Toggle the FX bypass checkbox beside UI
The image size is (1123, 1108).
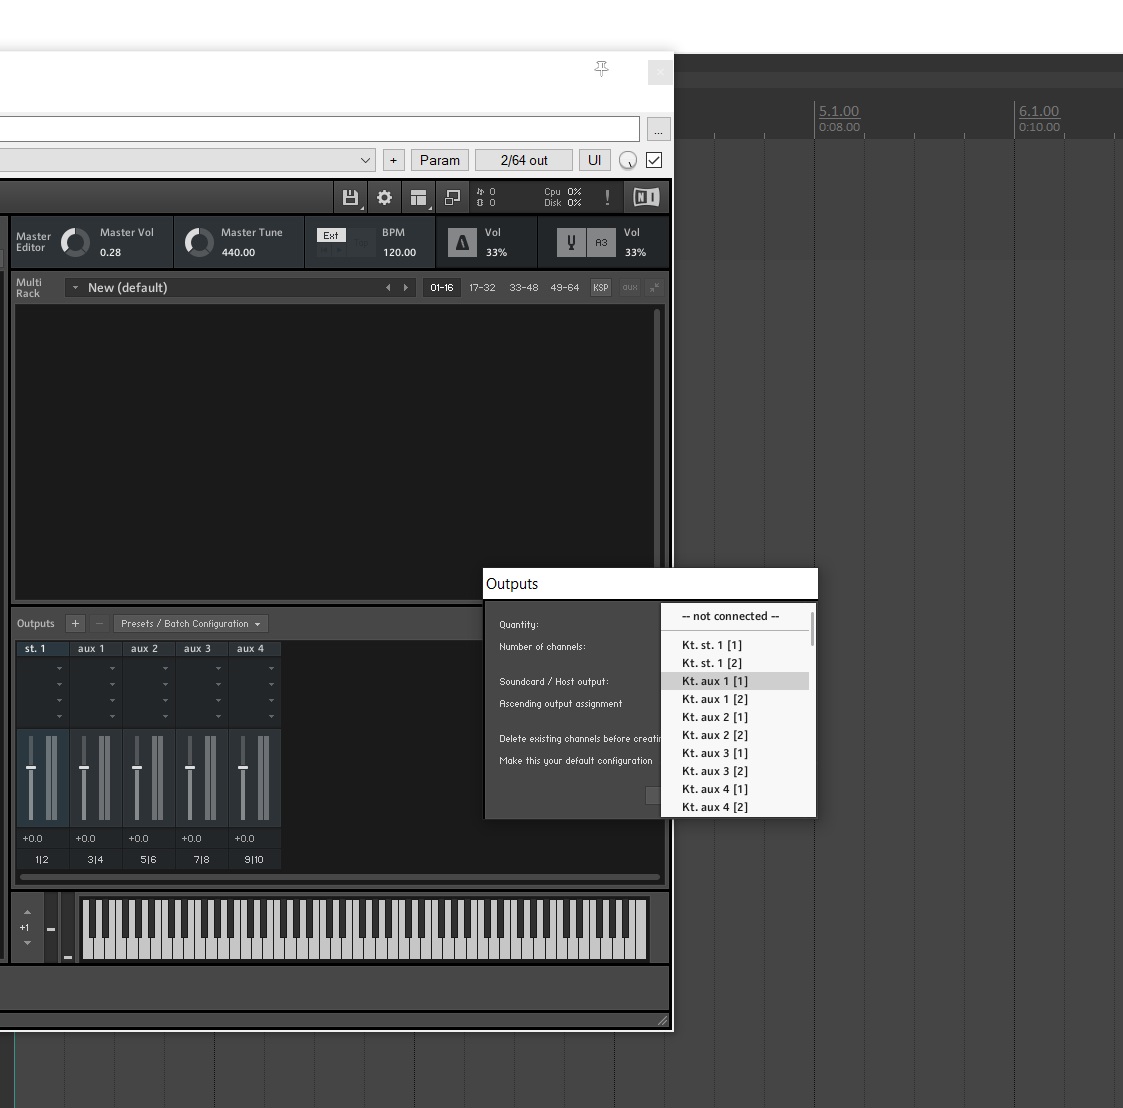pos(654,160)
